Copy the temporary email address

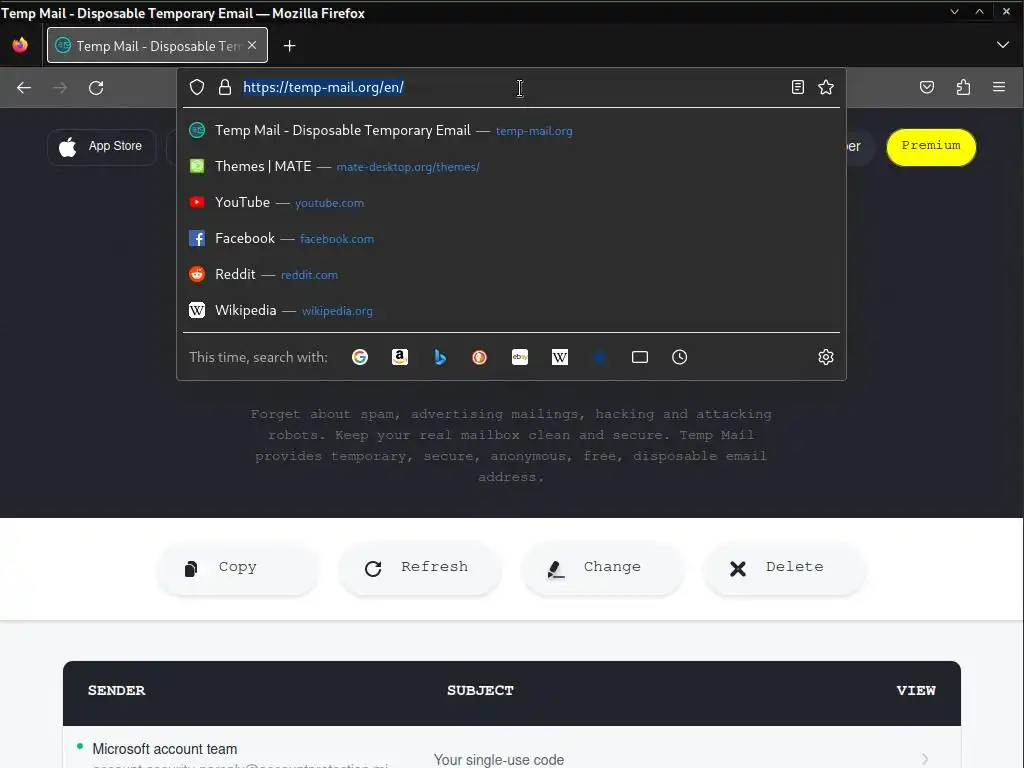click(238, 568)
